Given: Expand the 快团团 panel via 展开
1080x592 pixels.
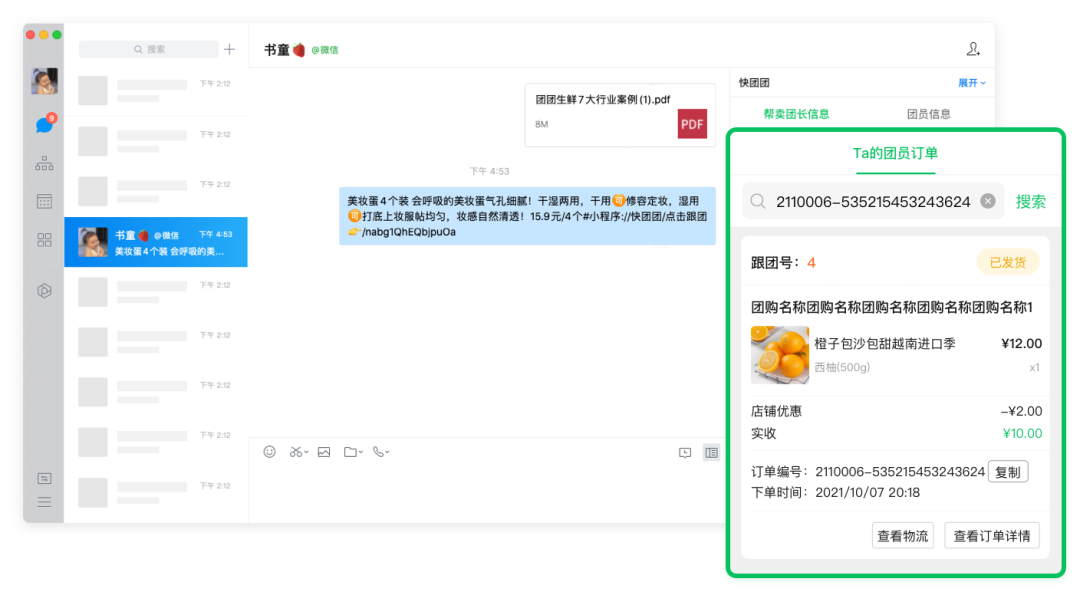Looking at the screenshot, I should 972,83.
